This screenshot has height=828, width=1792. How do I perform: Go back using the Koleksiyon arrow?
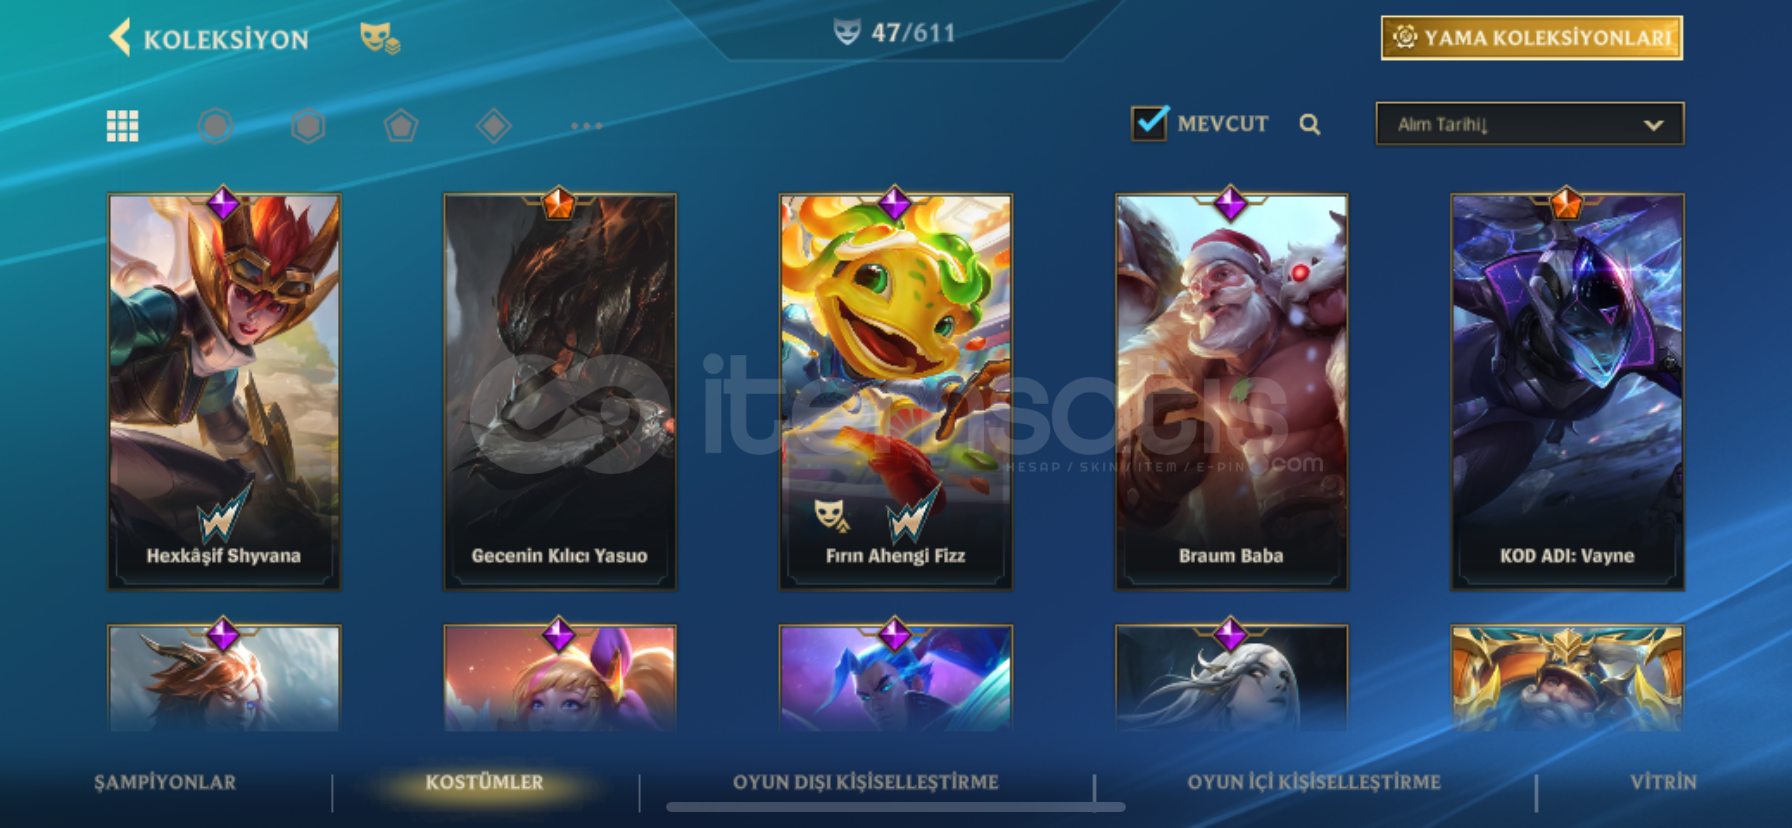pyautogui.click(x=120, y=37)
